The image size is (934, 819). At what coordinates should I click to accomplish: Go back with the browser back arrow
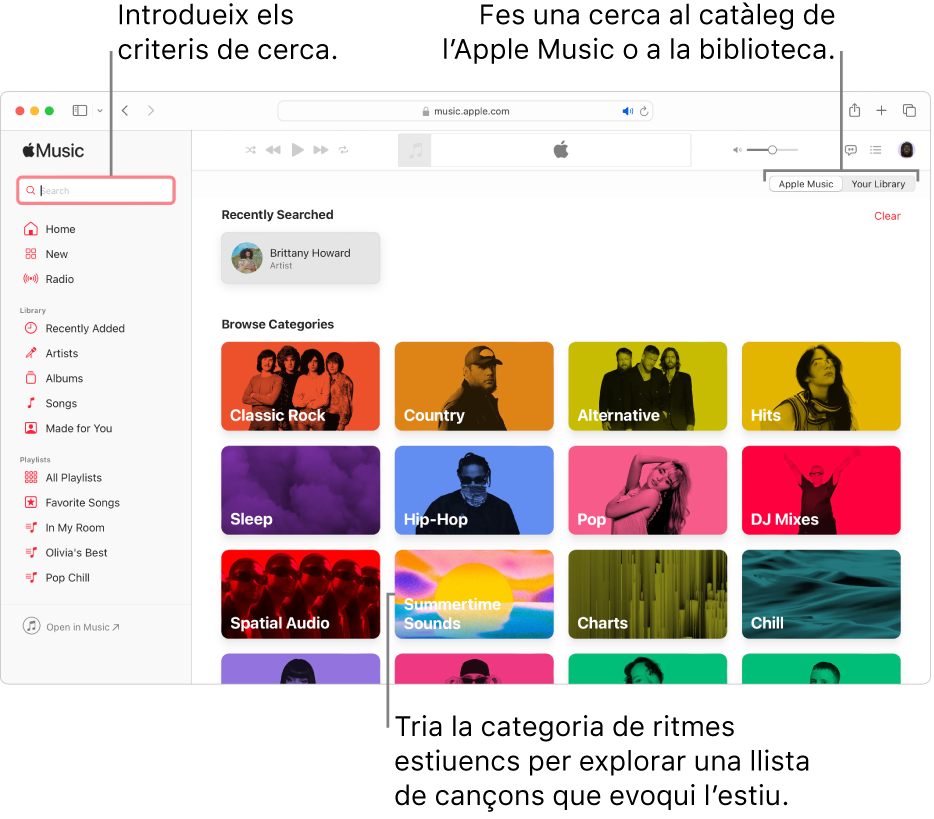125,111
